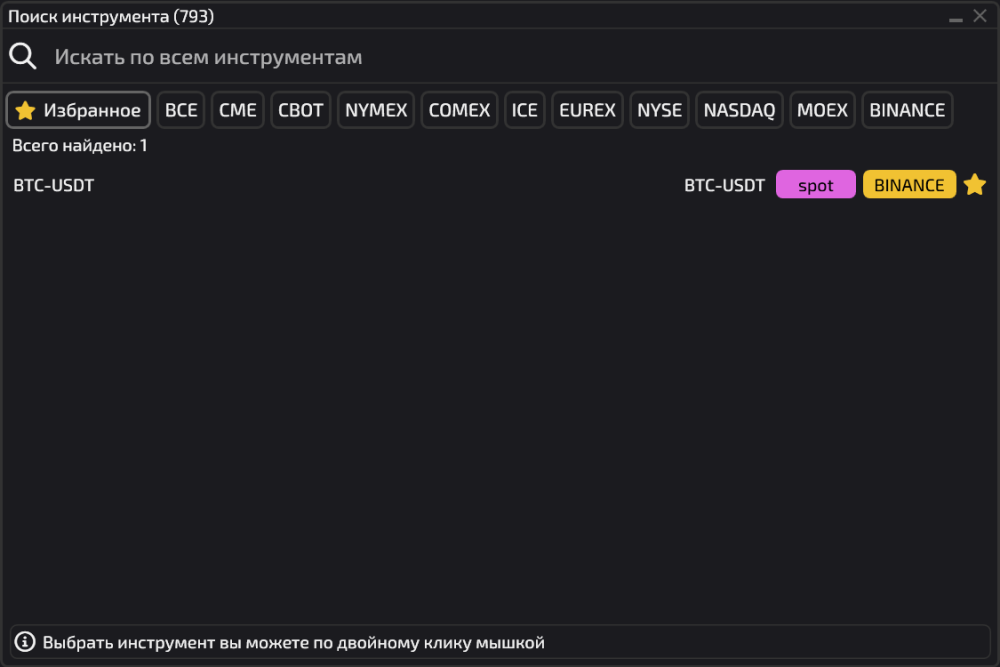Remove BTC-USDT from favorites via star

pos(975,185)
